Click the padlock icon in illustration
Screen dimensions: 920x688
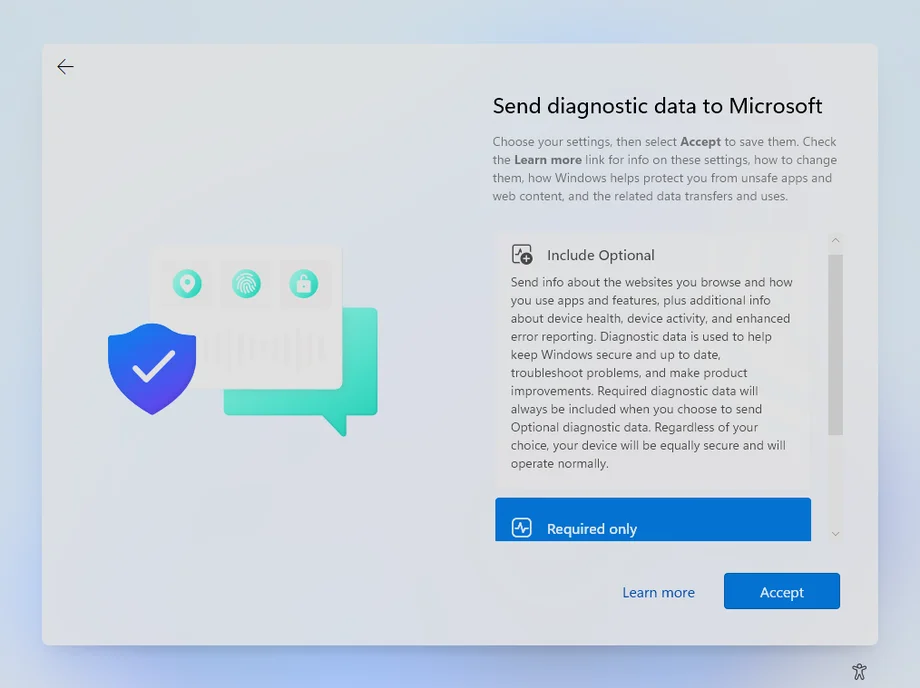[304, 284]
